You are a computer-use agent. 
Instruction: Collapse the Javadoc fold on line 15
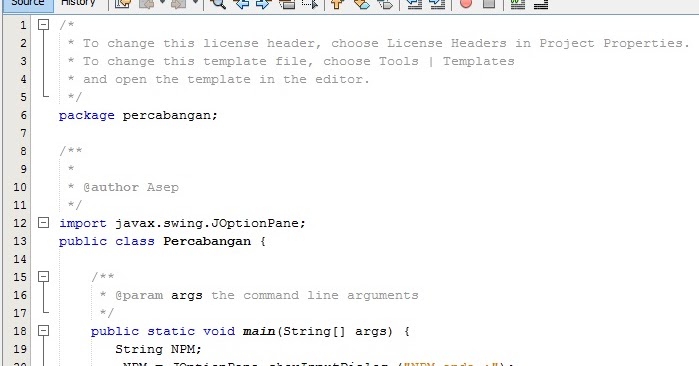pyautogui.click(x=43, y=277)
